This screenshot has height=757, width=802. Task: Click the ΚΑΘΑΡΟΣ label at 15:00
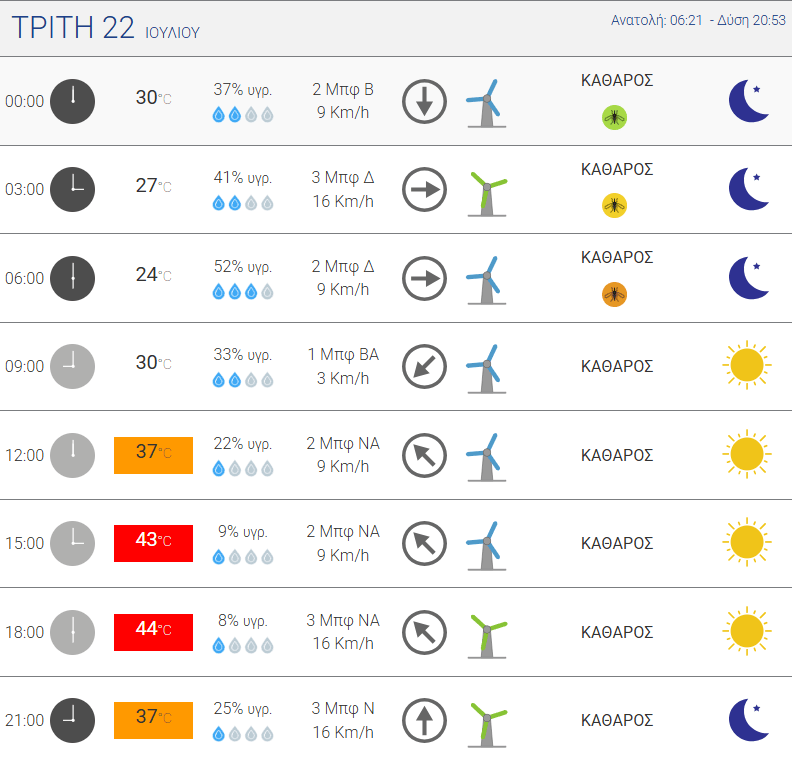(617, 543)
